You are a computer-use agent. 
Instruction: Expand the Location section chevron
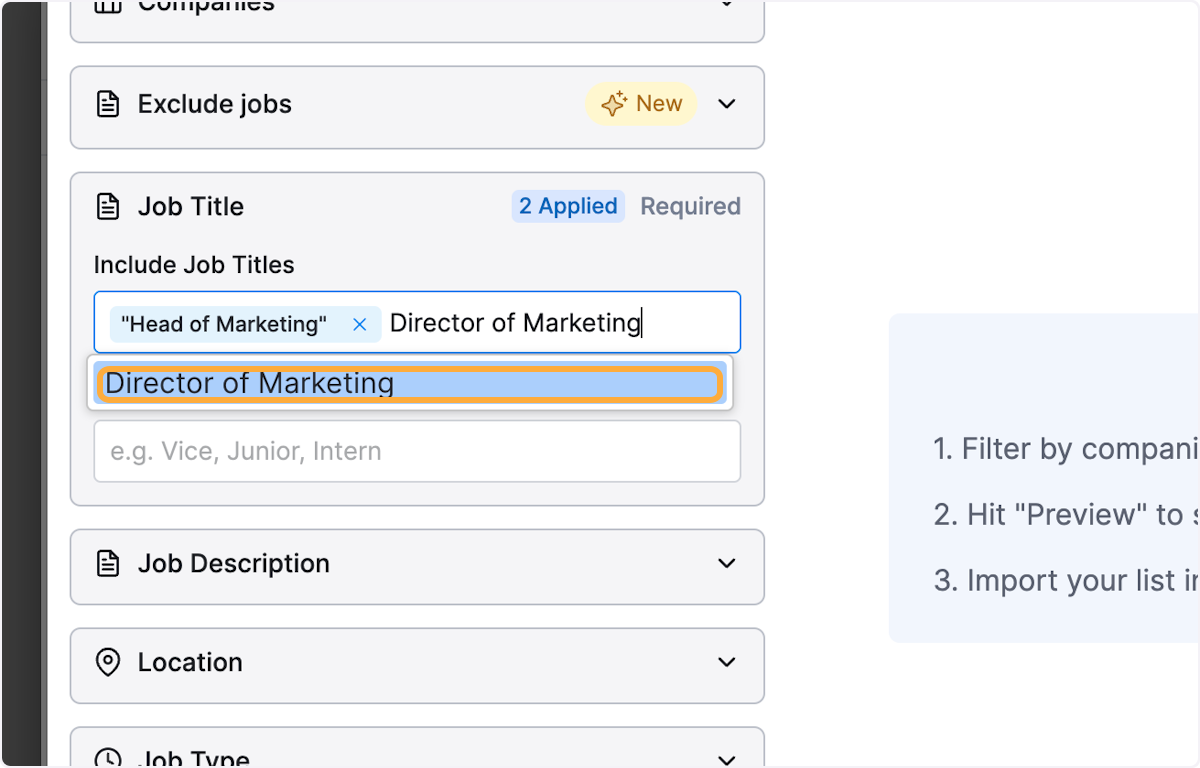(727, 662)
